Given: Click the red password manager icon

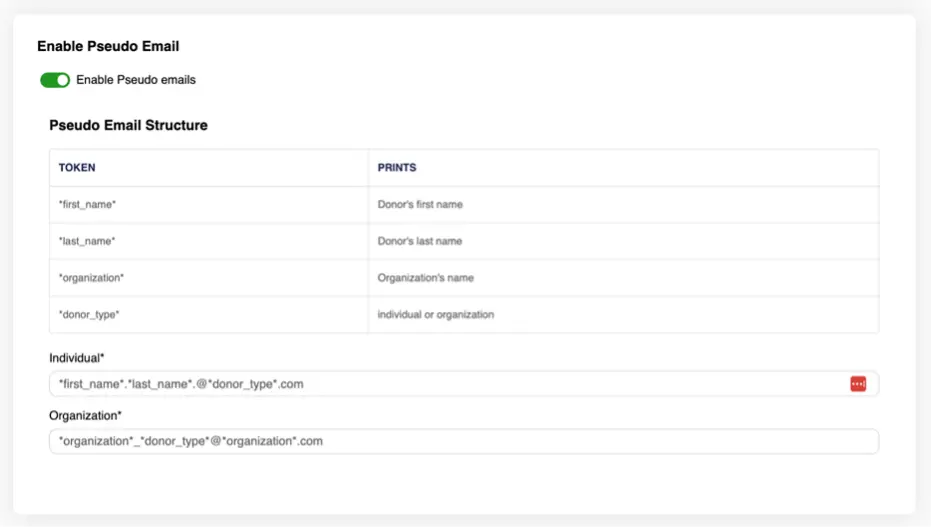Looking at the screenshot, I should coord(858,384).
